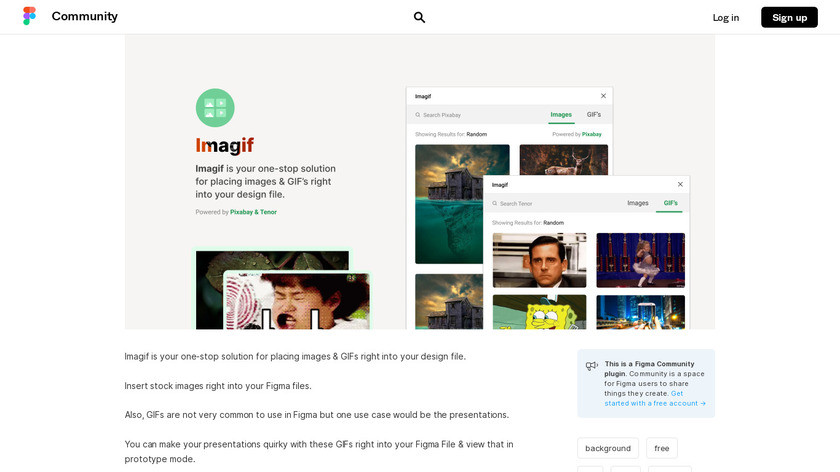Image resolution: width=840 pixels, height=472 pixels.
Task: Click the green Imagif plugin icon
Action: [215, 108]
